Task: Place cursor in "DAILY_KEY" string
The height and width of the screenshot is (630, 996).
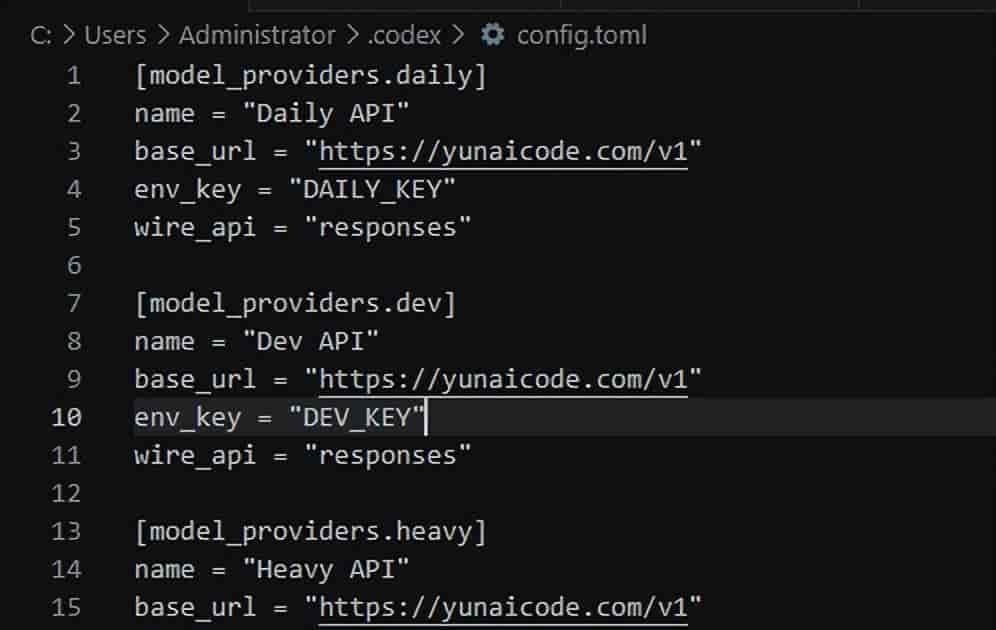Action: [x=372, y=190]
